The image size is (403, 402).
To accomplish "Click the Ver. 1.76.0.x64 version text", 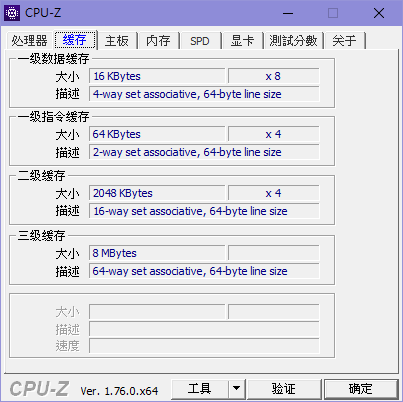I will point(119,391).
